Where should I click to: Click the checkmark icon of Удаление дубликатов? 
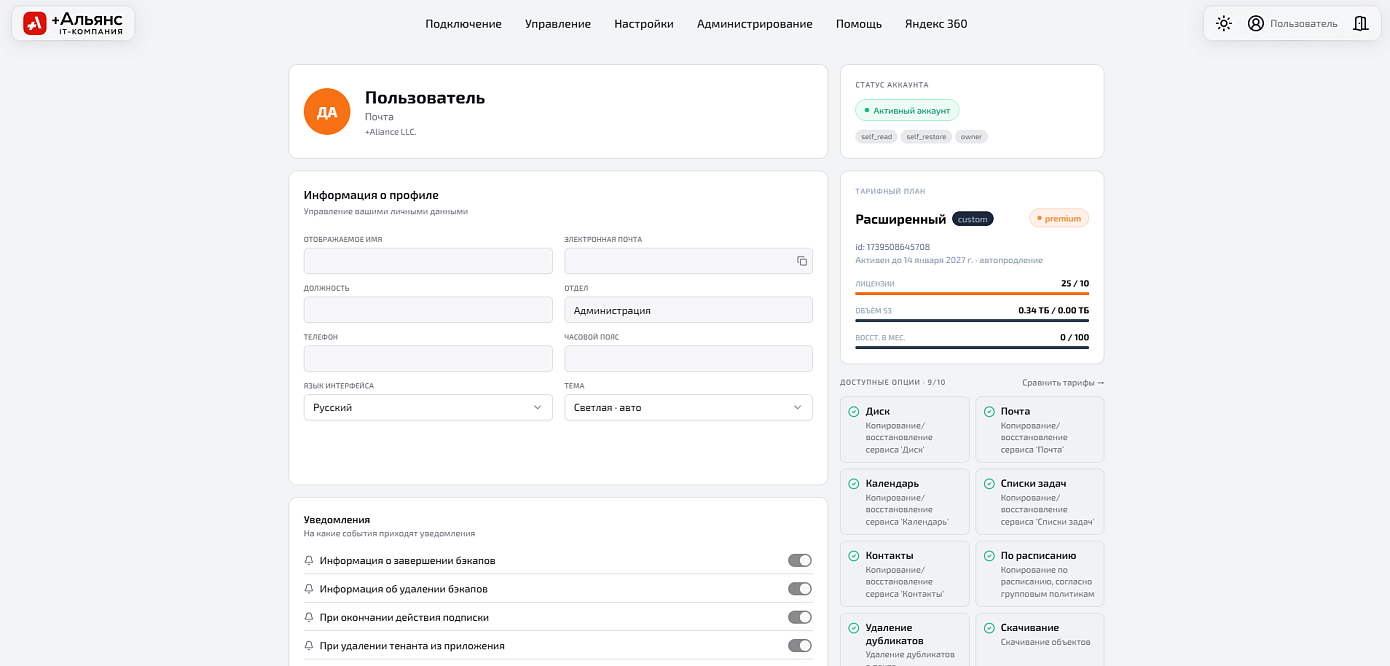point(853,628)
